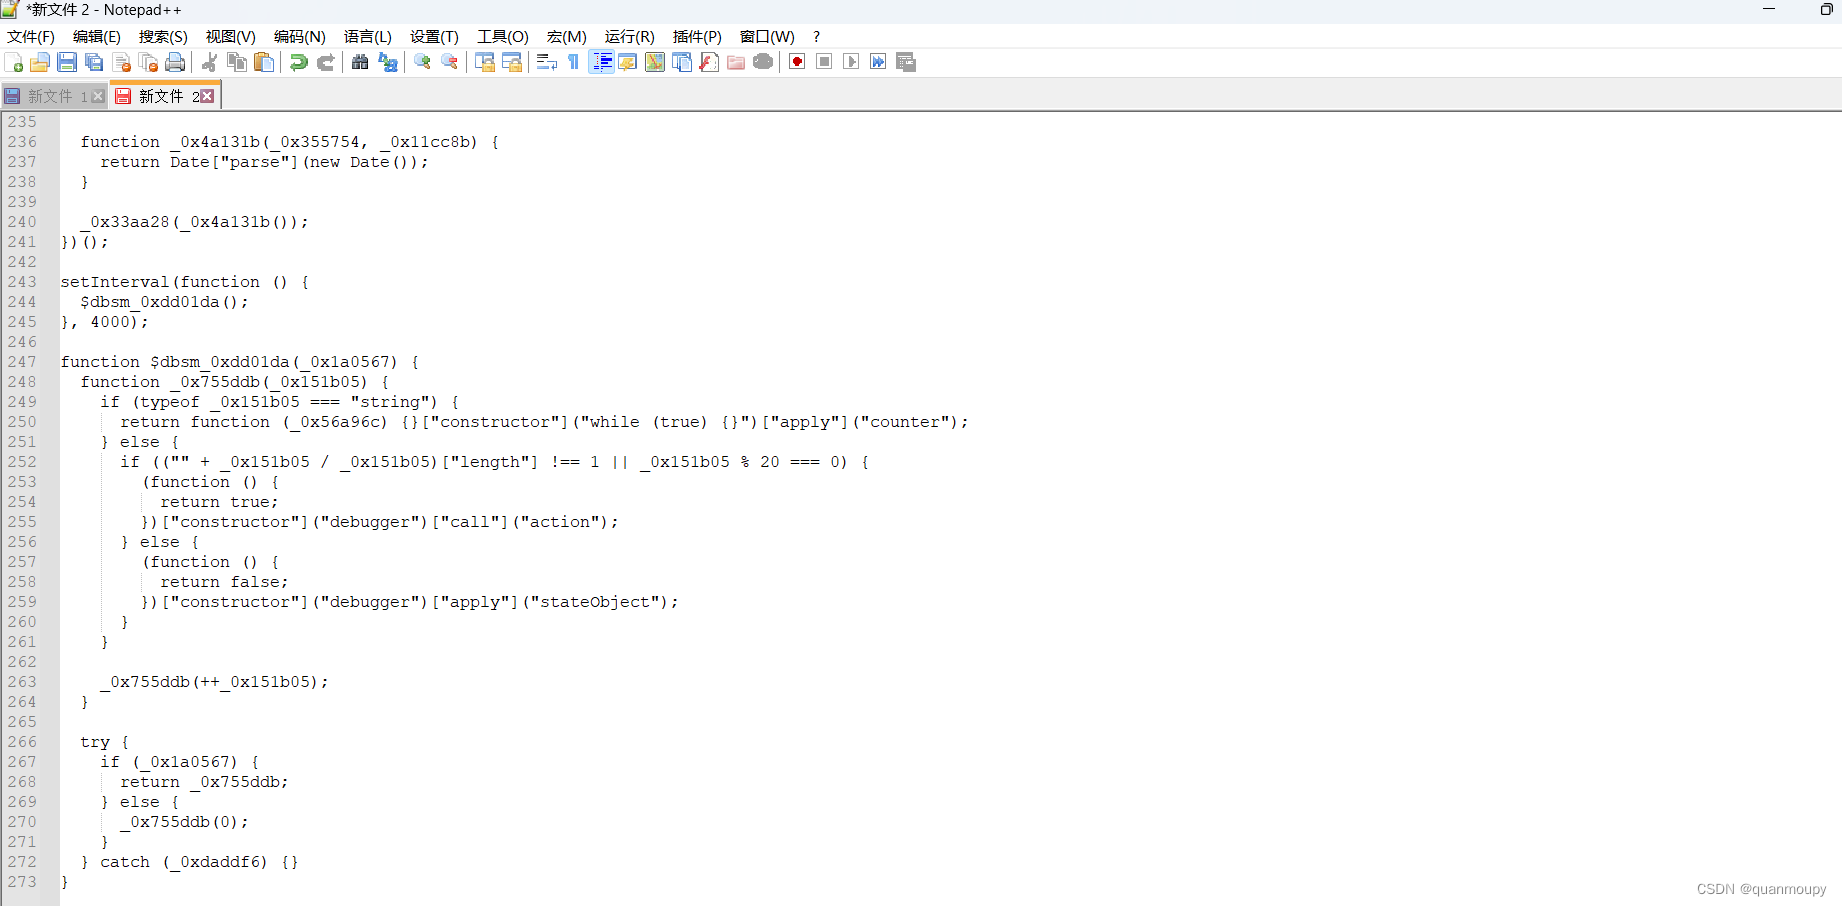The height and width of the screenshot is (906, 1842).
Task: Open the 搜索(S) menu
Action: click(163, 37)
